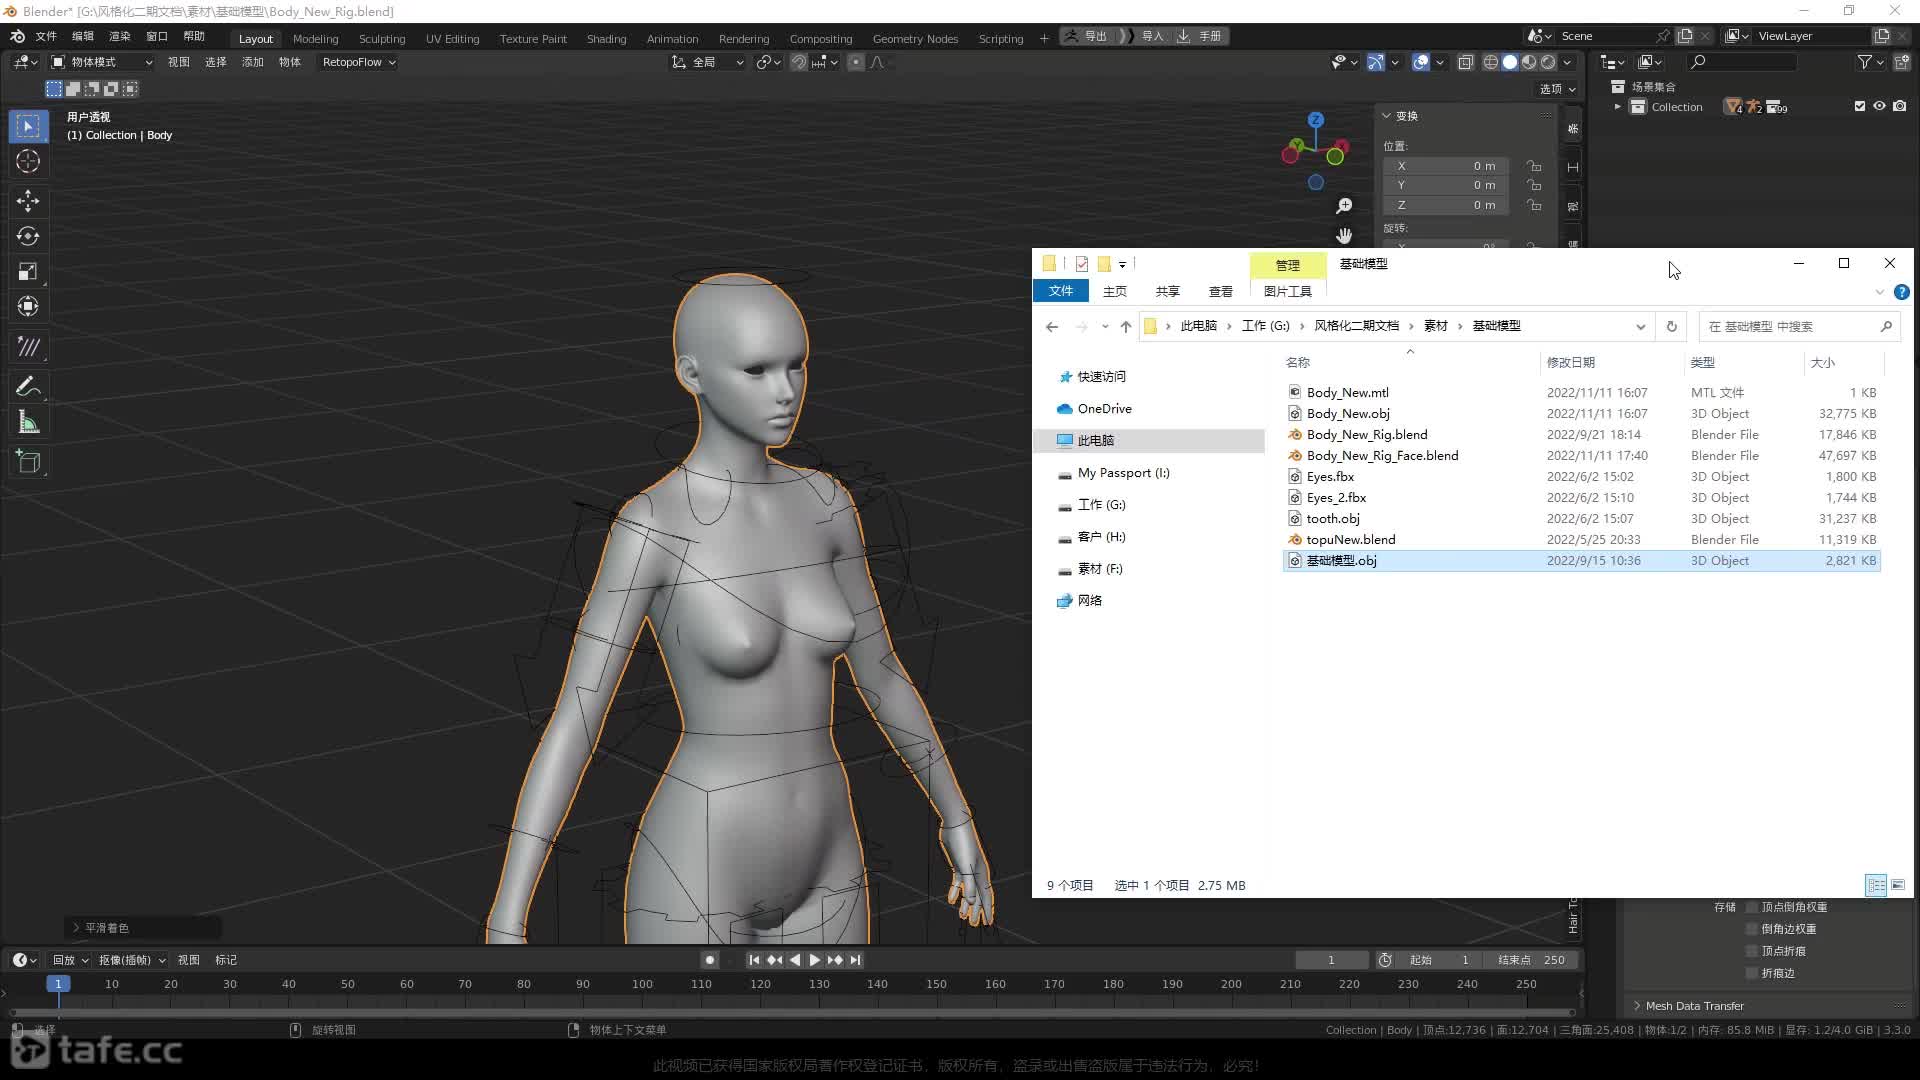Toggle Collection exclude checkbox in outliner
1920x1080 pixels.
pos(1860,106)
